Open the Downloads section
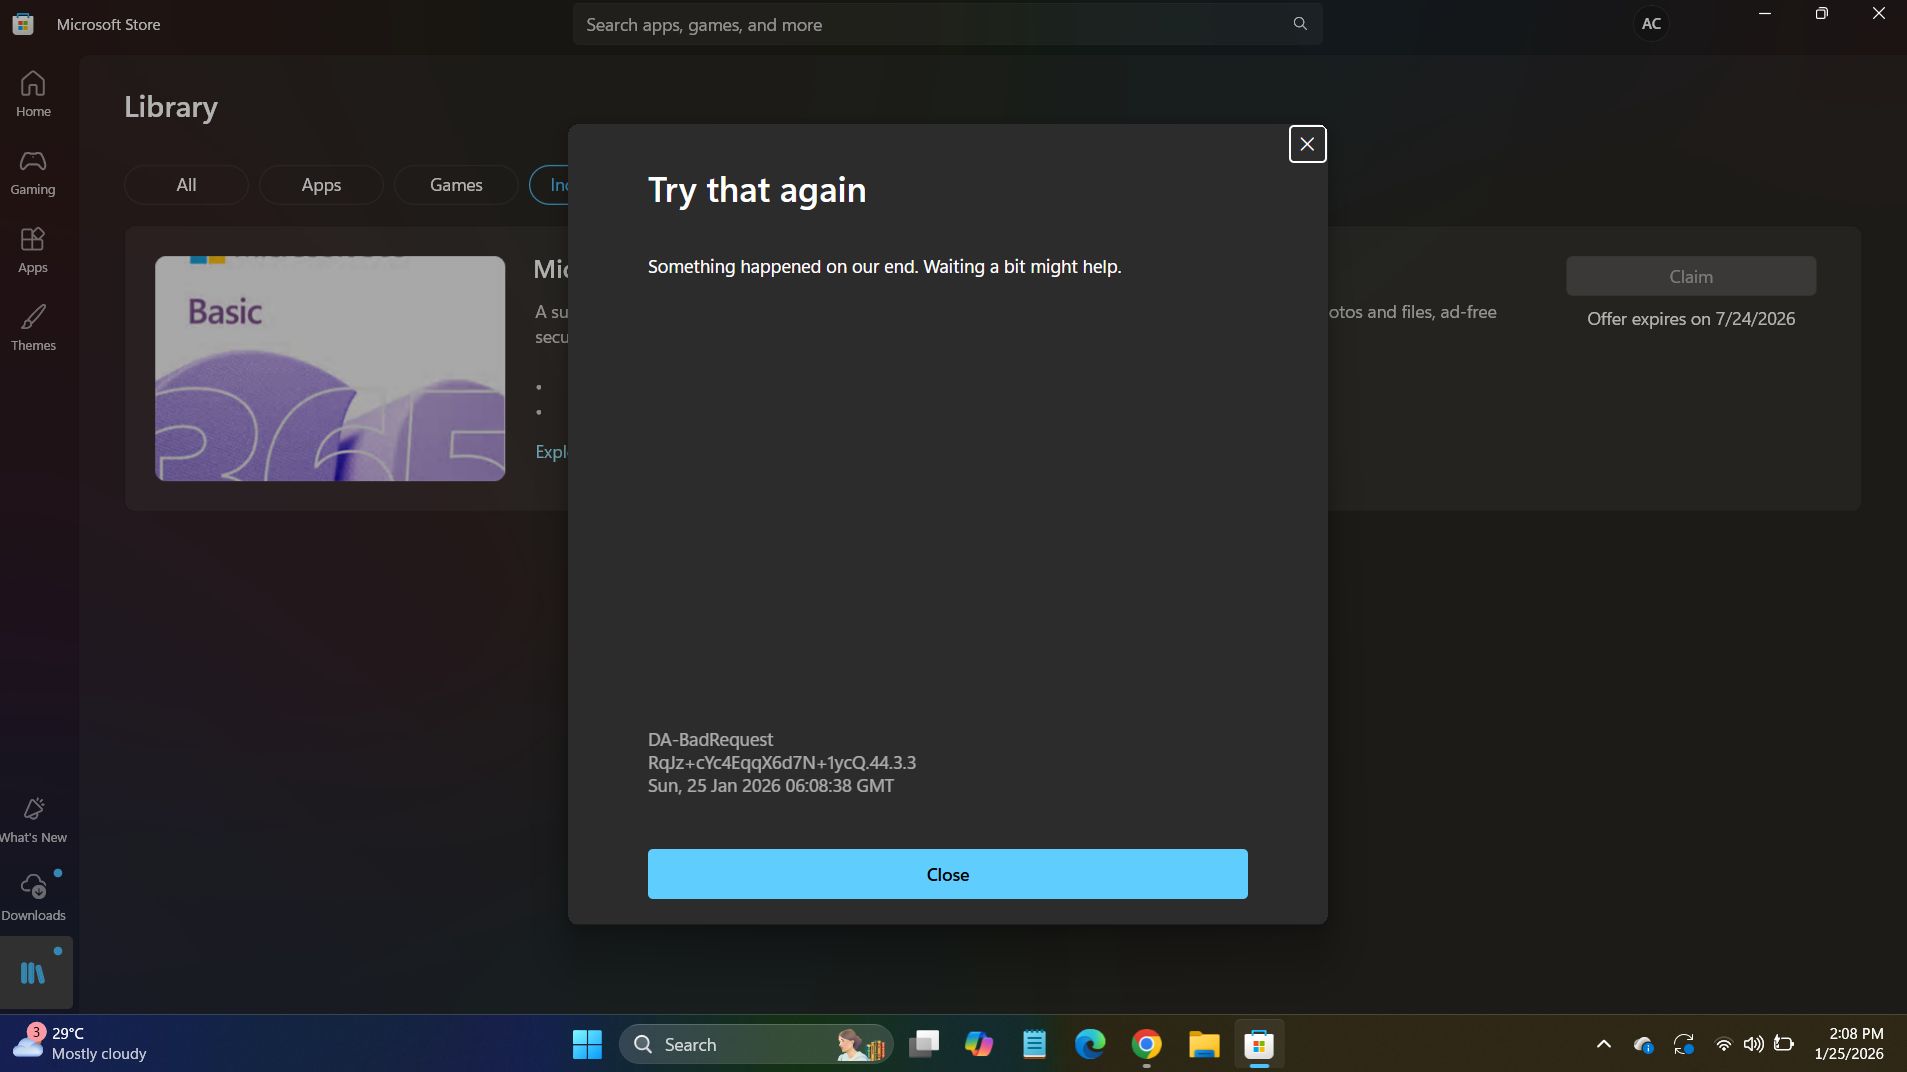The height and width of the screenshot is (1072, 1907). click(x=33, y=895)
